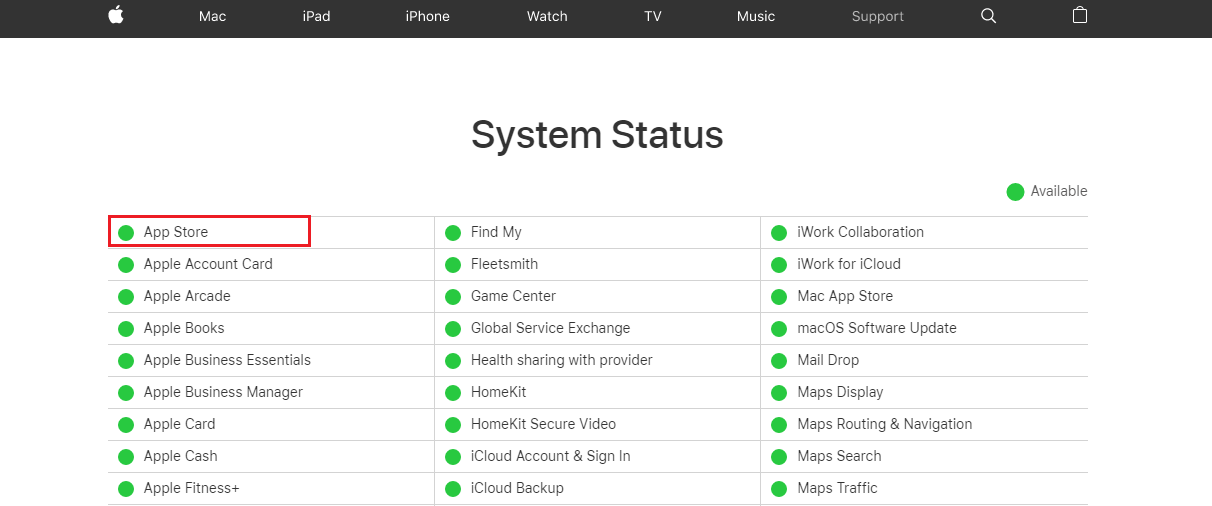Viewport: 1212px width, 506px height.
Task: Click green dot next to iWork Collaboration
Action: [779, 233]
